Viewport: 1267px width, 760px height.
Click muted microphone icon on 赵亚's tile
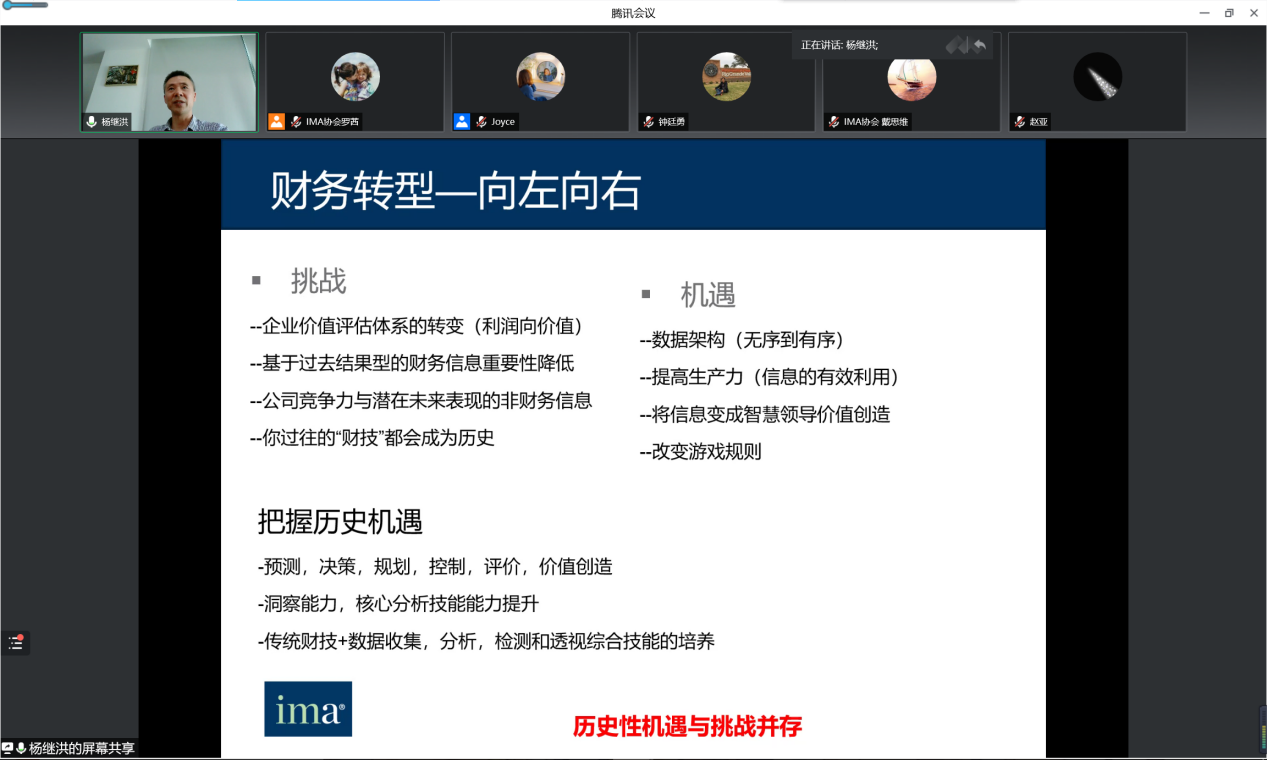pyautogui.click(x=1019, y=122)
